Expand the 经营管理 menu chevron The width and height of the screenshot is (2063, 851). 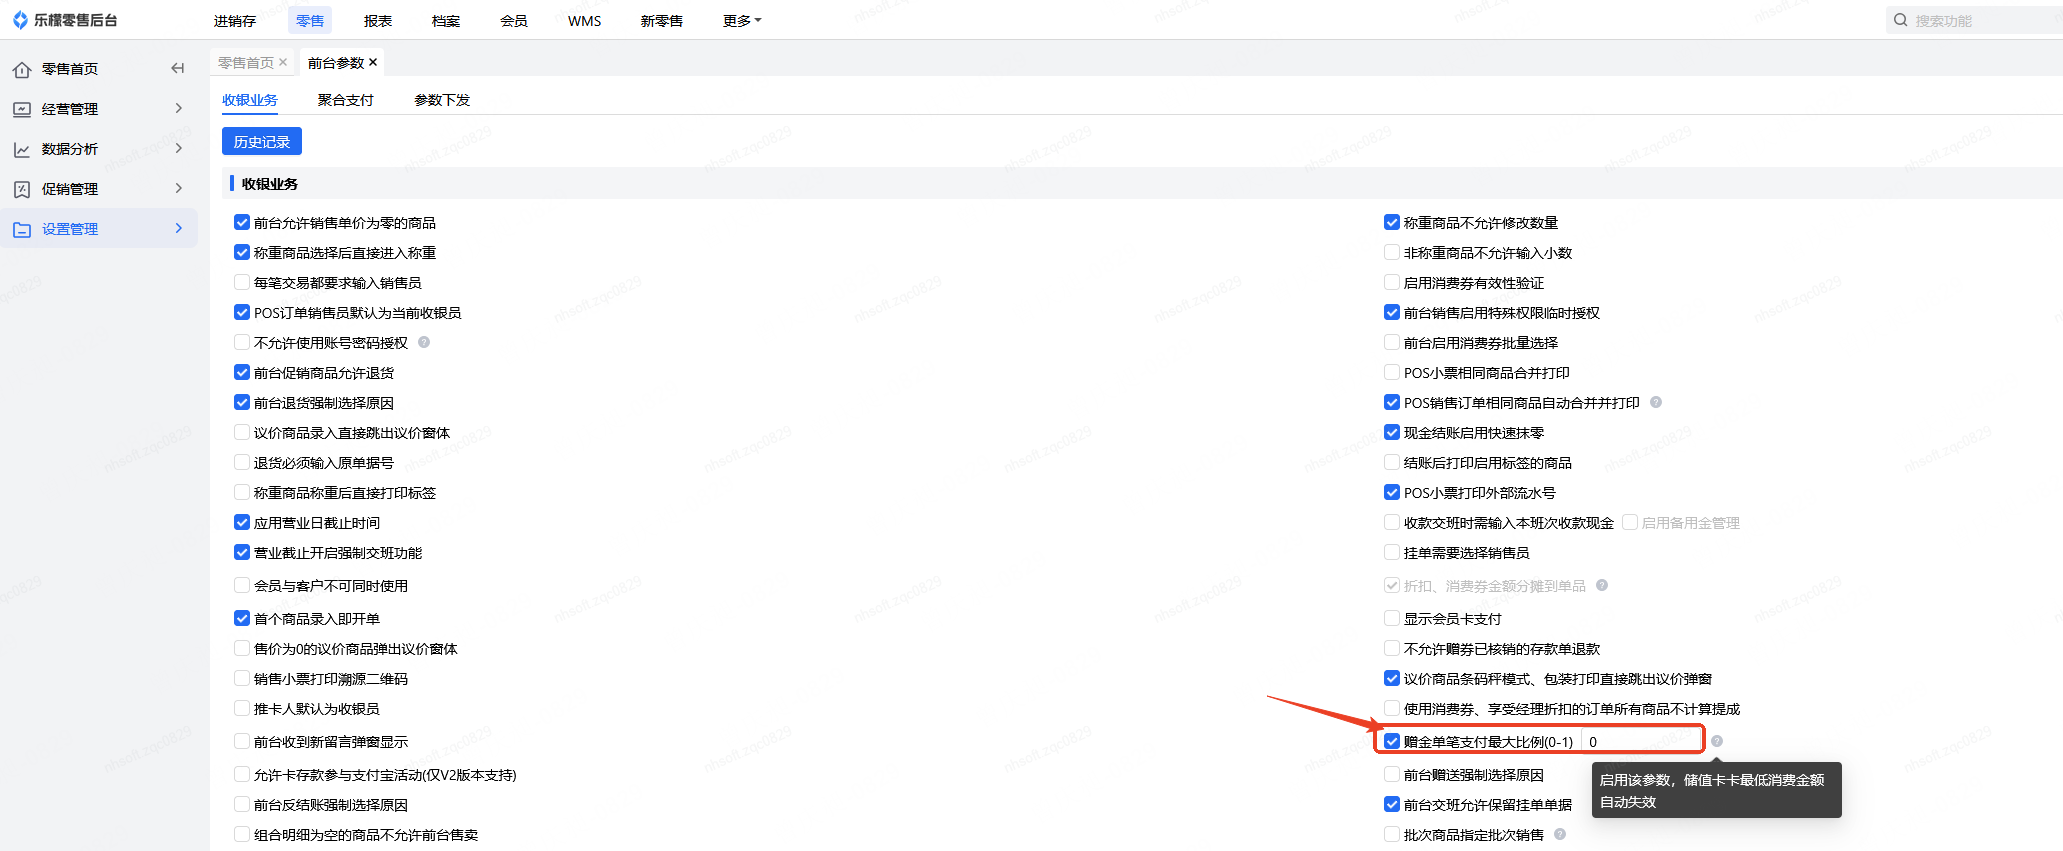click(x=179, y=108)
